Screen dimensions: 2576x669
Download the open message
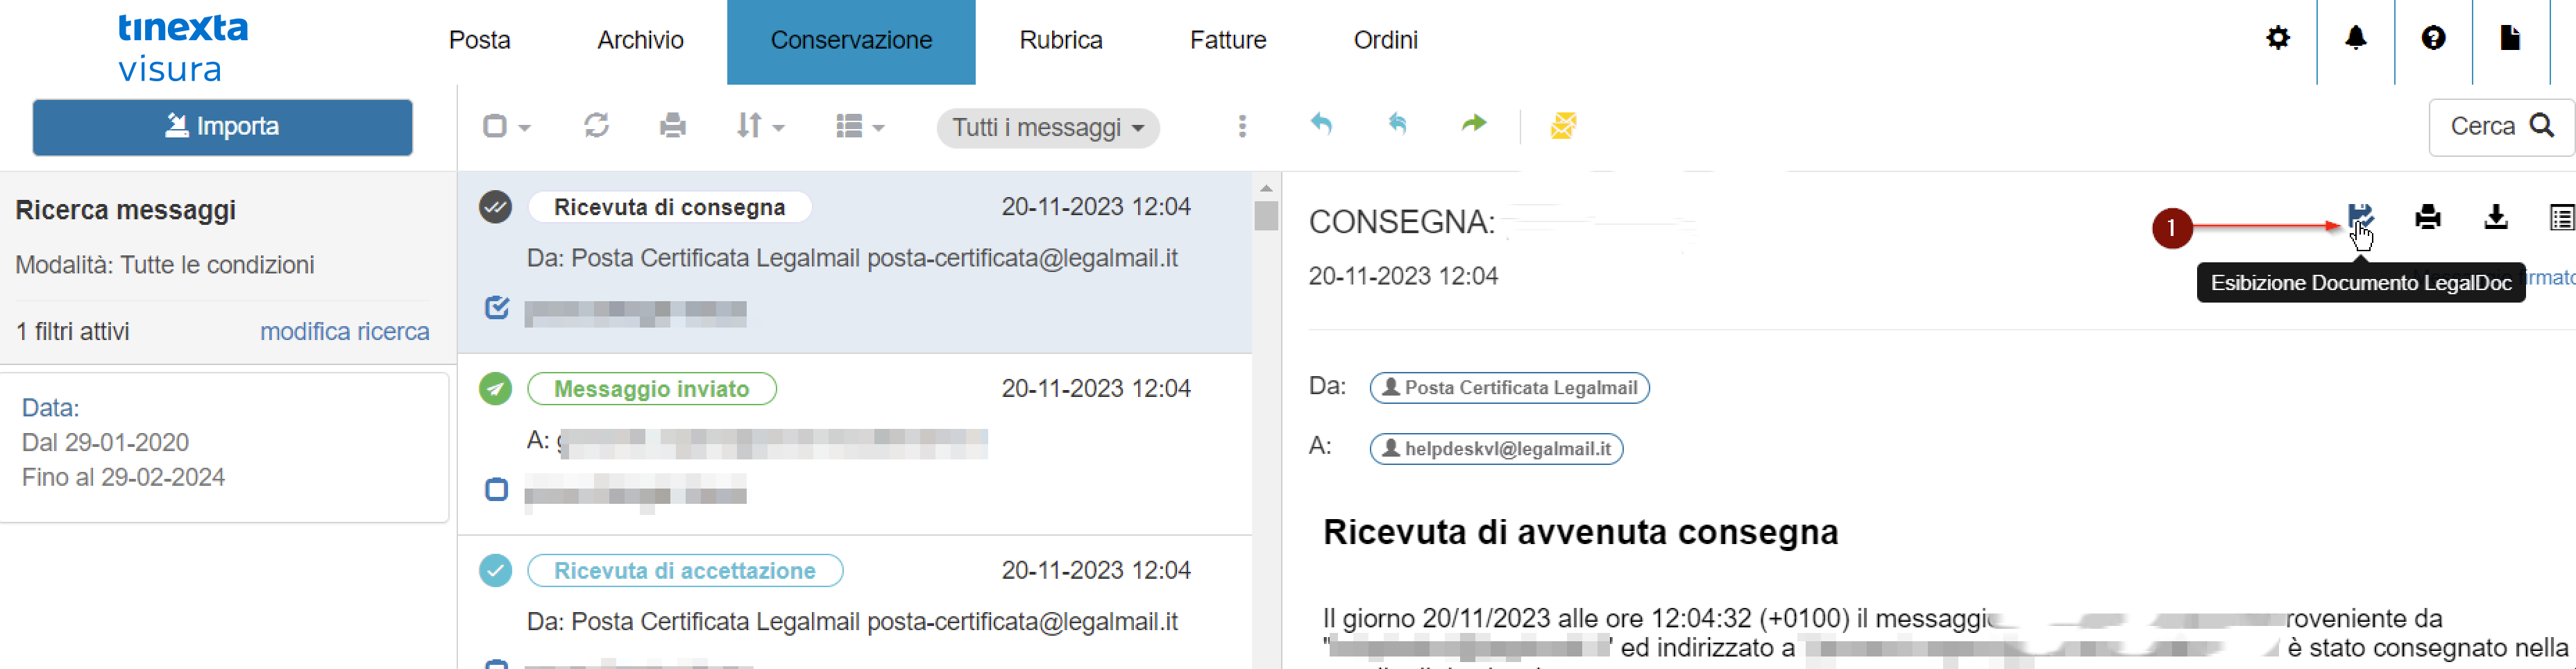2496,217
